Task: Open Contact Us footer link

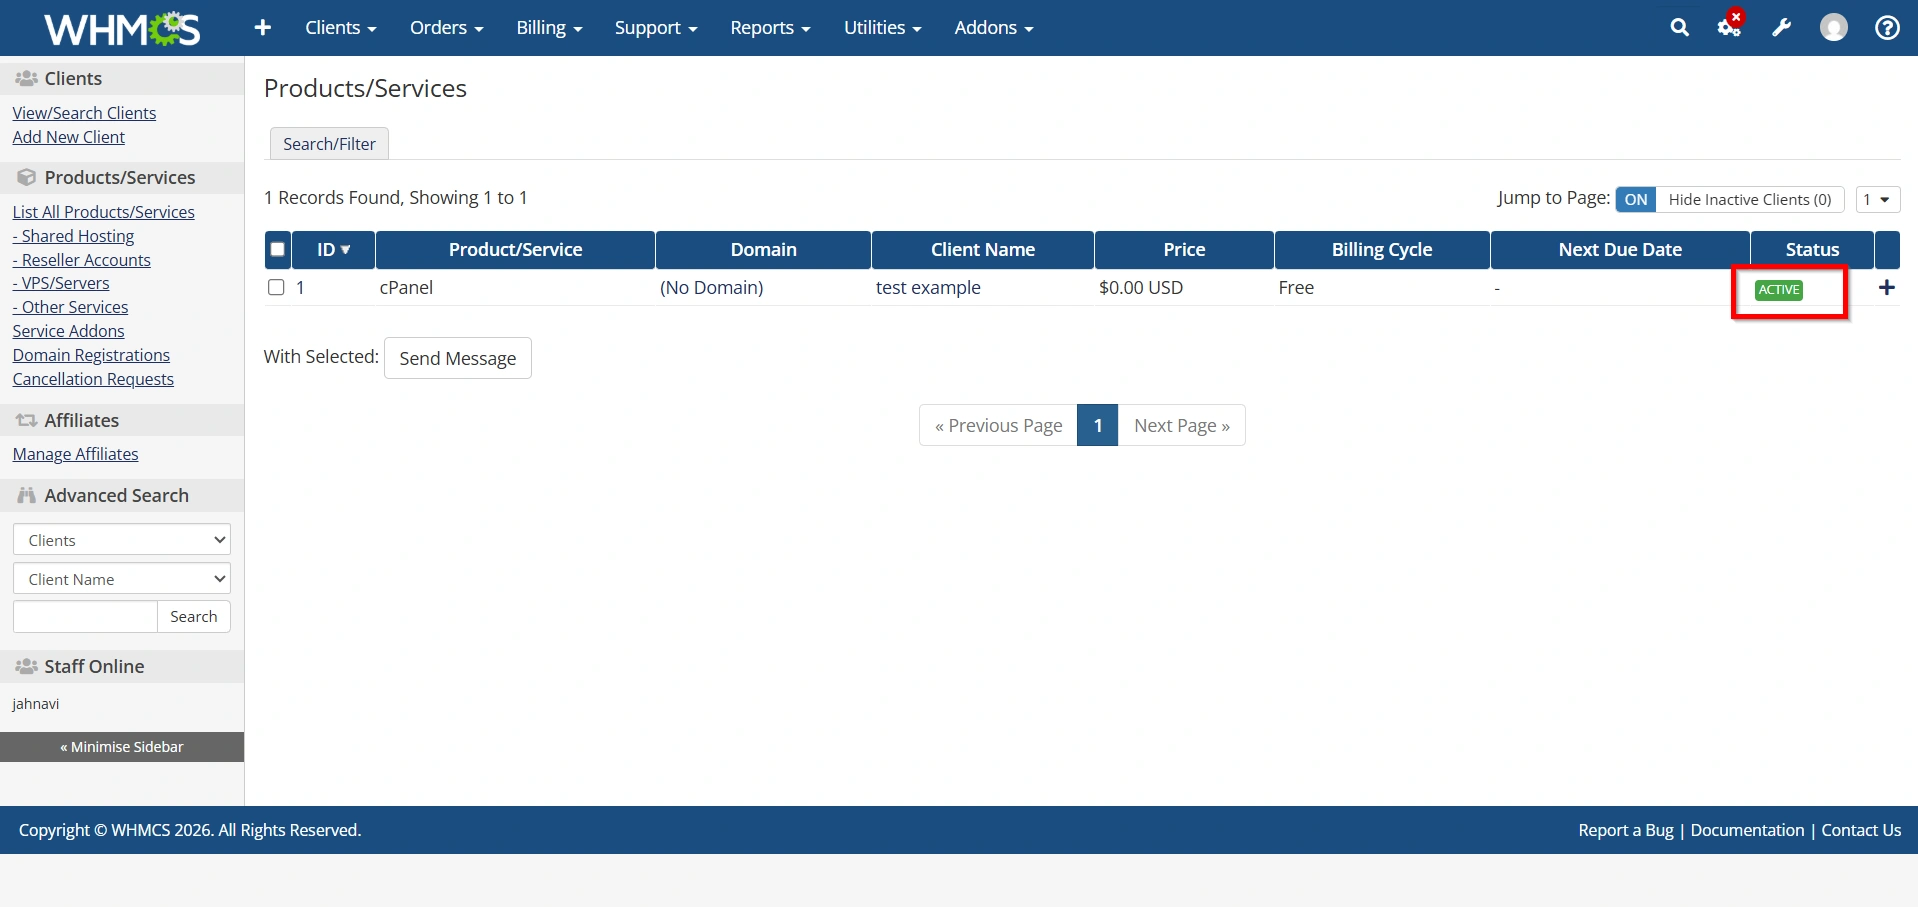Action: (x=1861, y=830)
